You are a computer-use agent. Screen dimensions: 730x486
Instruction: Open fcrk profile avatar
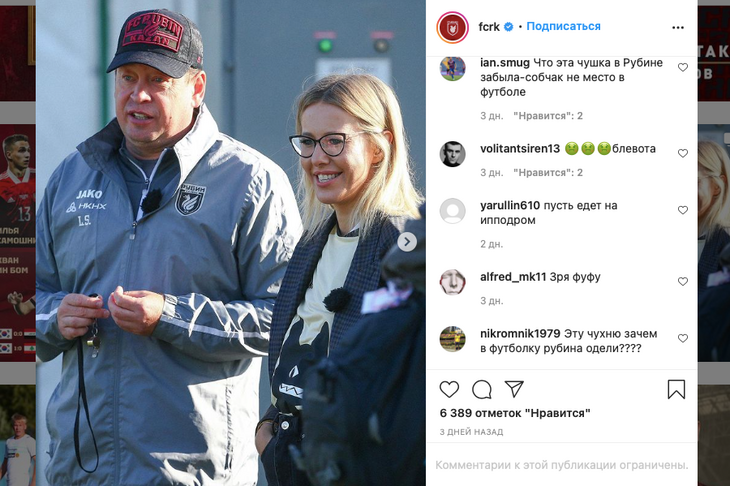point(452,27)
